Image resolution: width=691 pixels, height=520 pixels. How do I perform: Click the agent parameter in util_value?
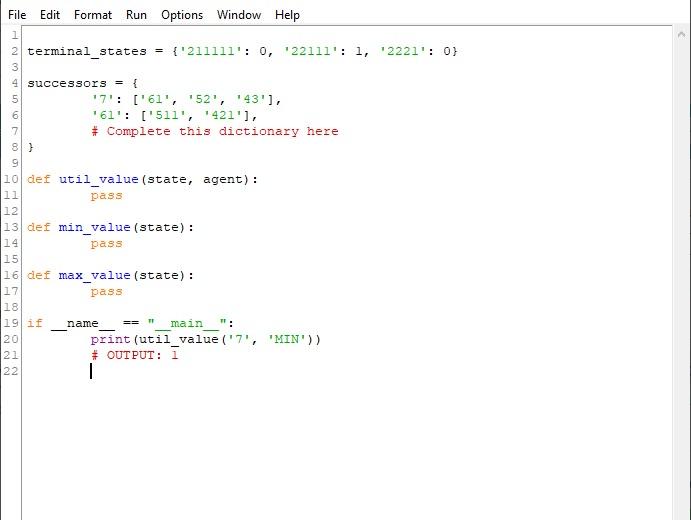tap(223, 179)
